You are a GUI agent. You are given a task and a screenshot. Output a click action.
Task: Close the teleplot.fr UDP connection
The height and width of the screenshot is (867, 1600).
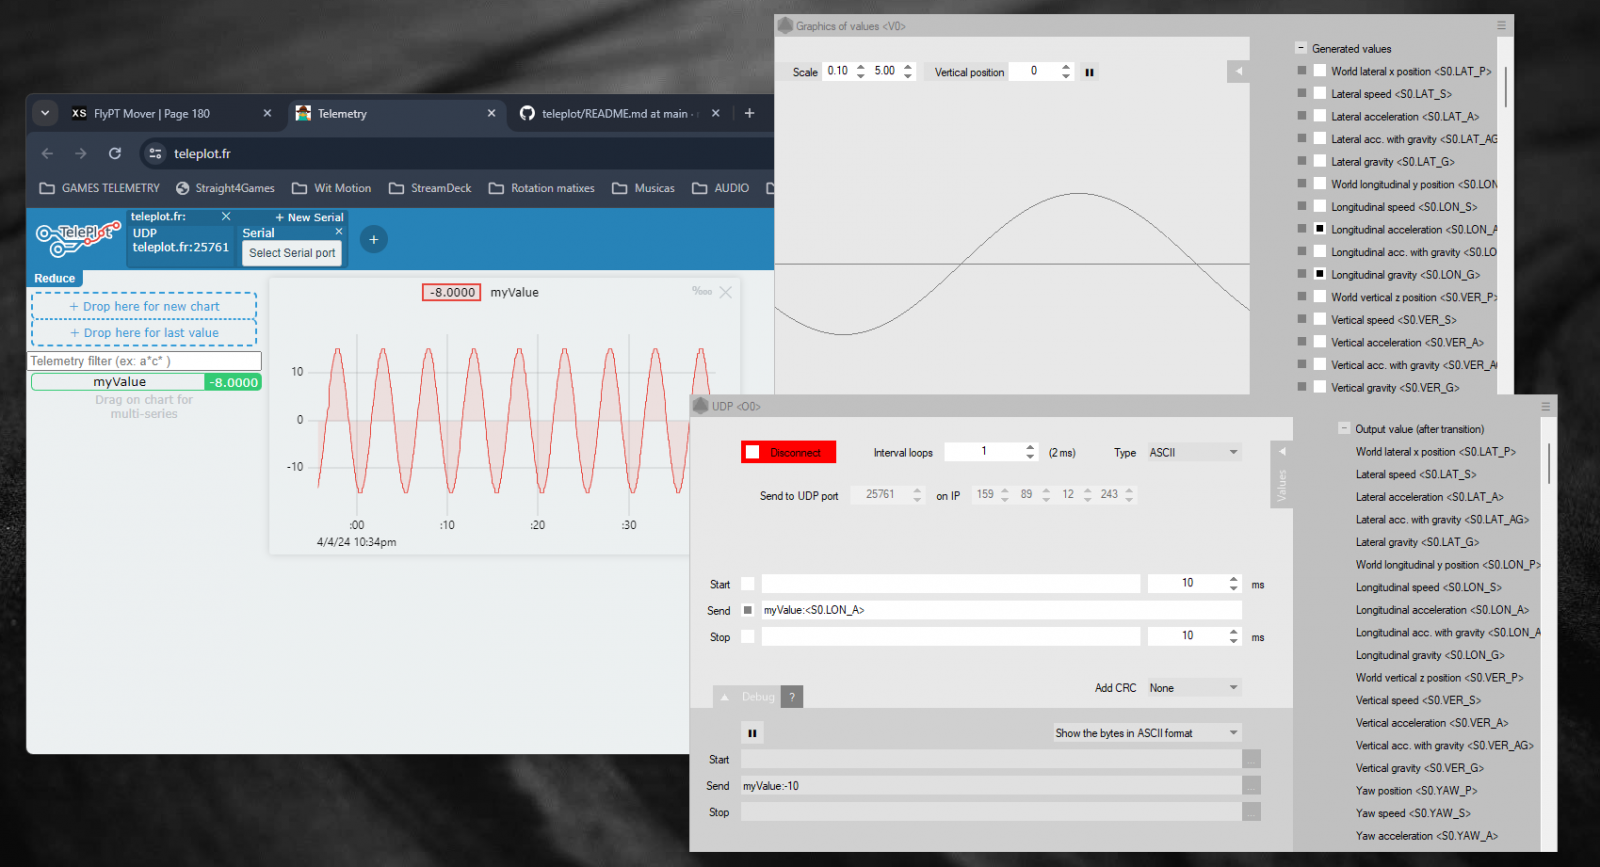coord(226,216)
